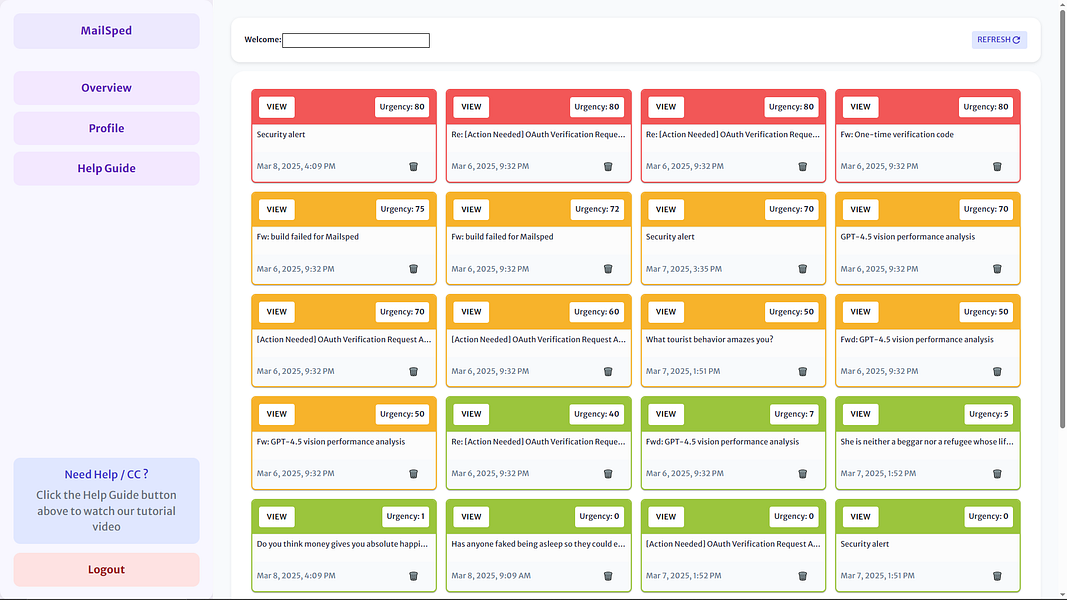Delete the 'Has anyone faked being asleep' email
The image size is (1067, 600).
point(608,576)
